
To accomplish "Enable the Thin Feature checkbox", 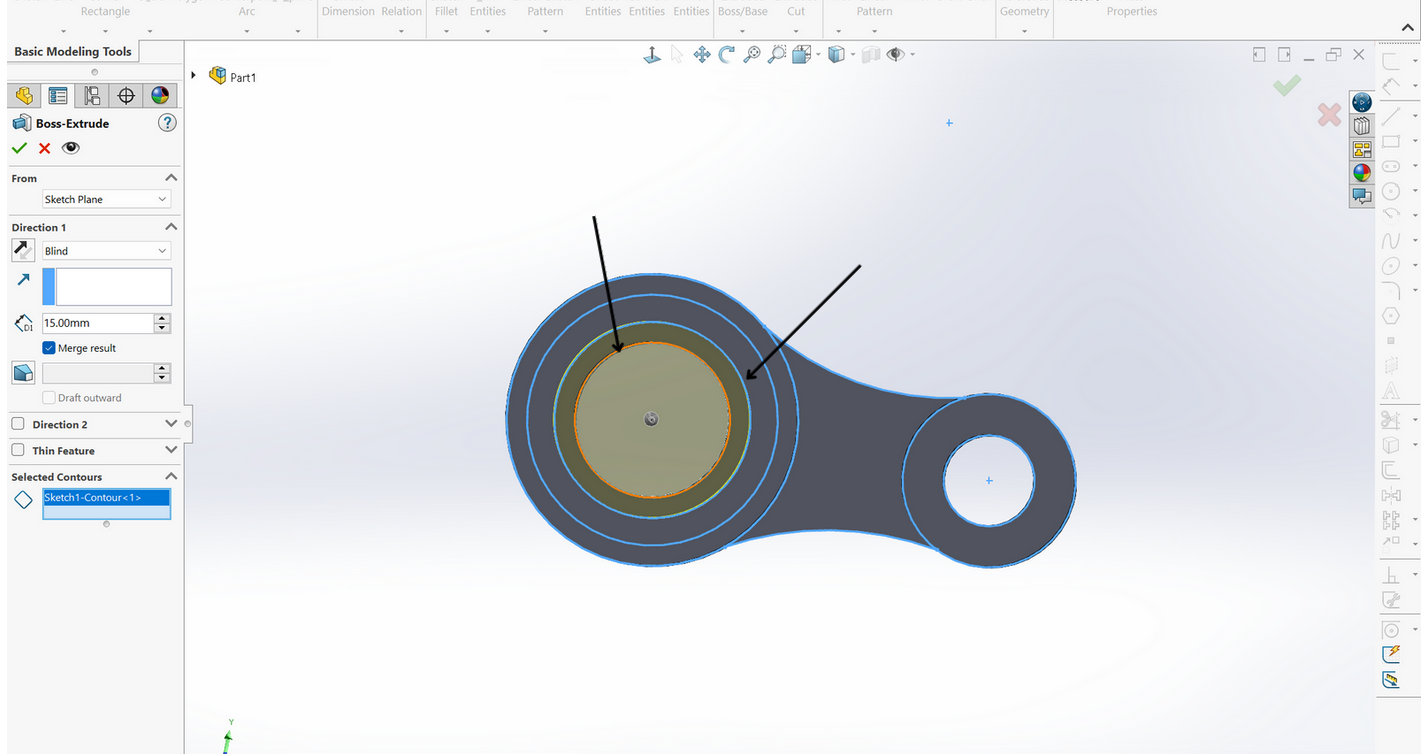I will (18, 450).
